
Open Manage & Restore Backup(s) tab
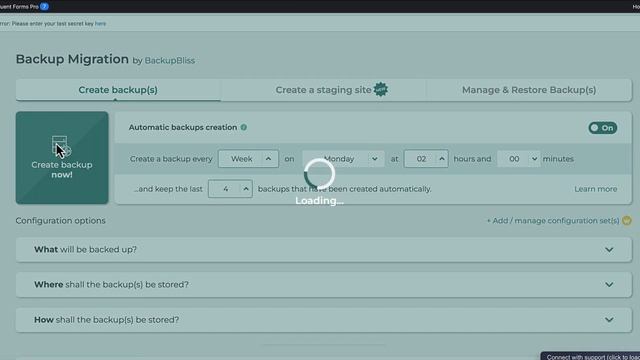point(529,90)
